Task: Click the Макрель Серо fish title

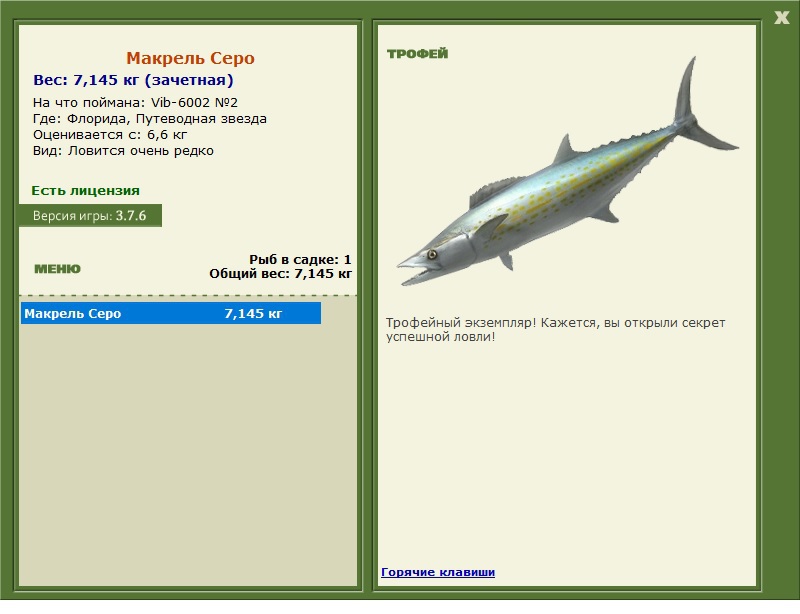Action: click(190, 58)
